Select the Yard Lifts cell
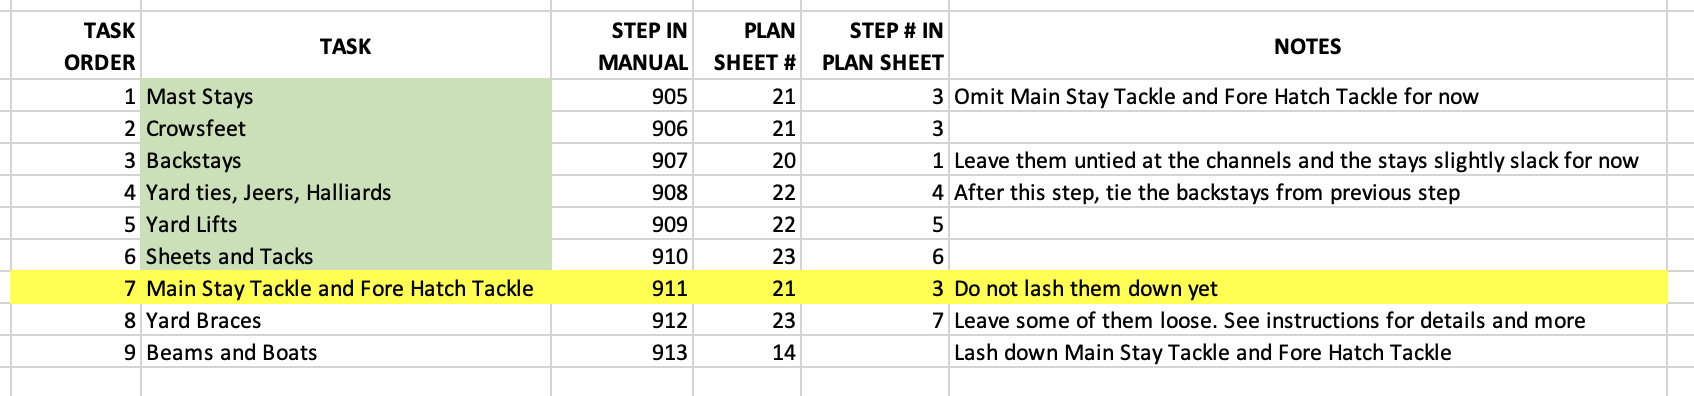This screenshot has height=396, width=1694. point(346,224)
